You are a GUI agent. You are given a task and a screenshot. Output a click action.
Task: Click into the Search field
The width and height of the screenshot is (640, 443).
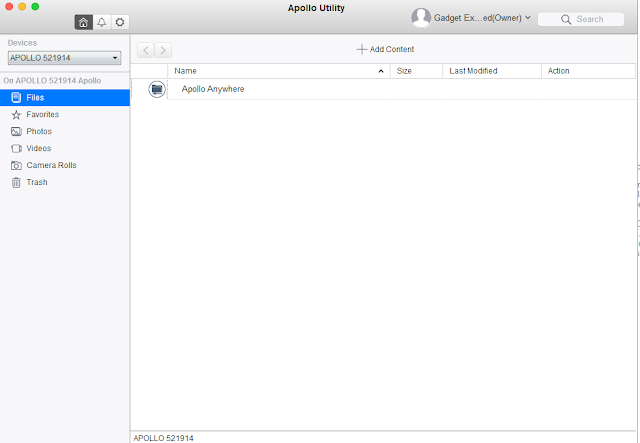581,19
